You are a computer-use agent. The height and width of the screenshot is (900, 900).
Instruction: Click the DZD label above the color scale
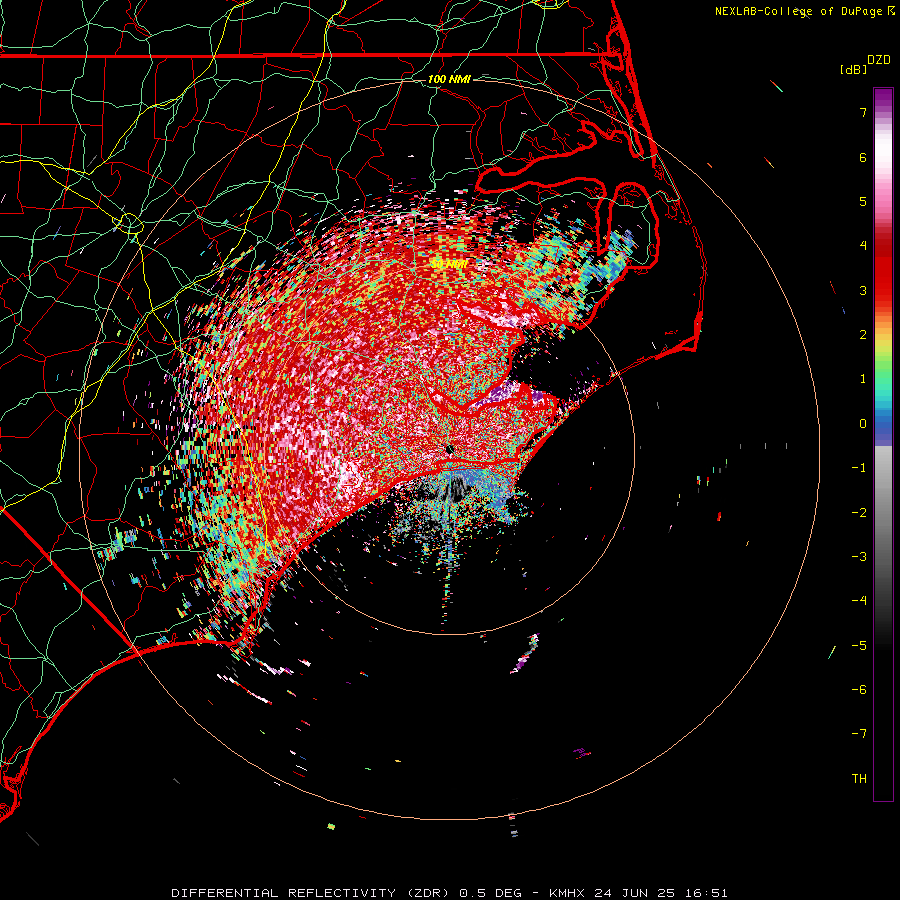click(879, 60)
